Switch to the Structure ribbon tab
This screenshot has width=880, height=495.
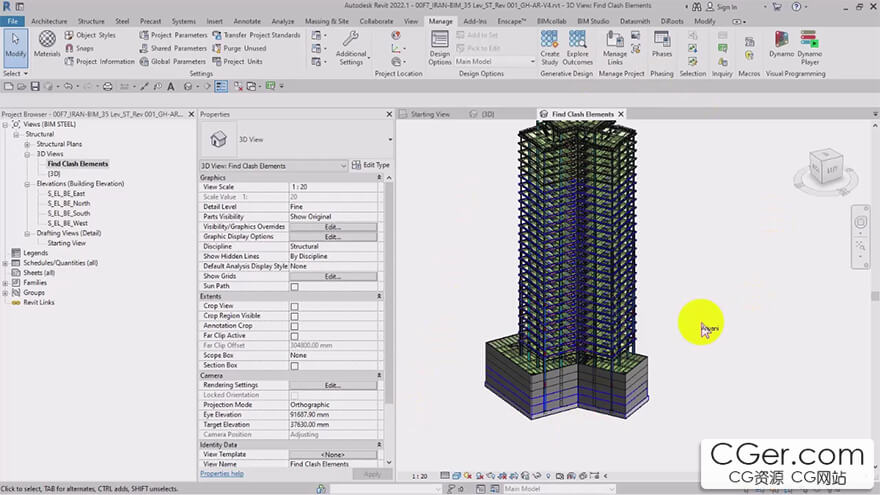[91, 21]
